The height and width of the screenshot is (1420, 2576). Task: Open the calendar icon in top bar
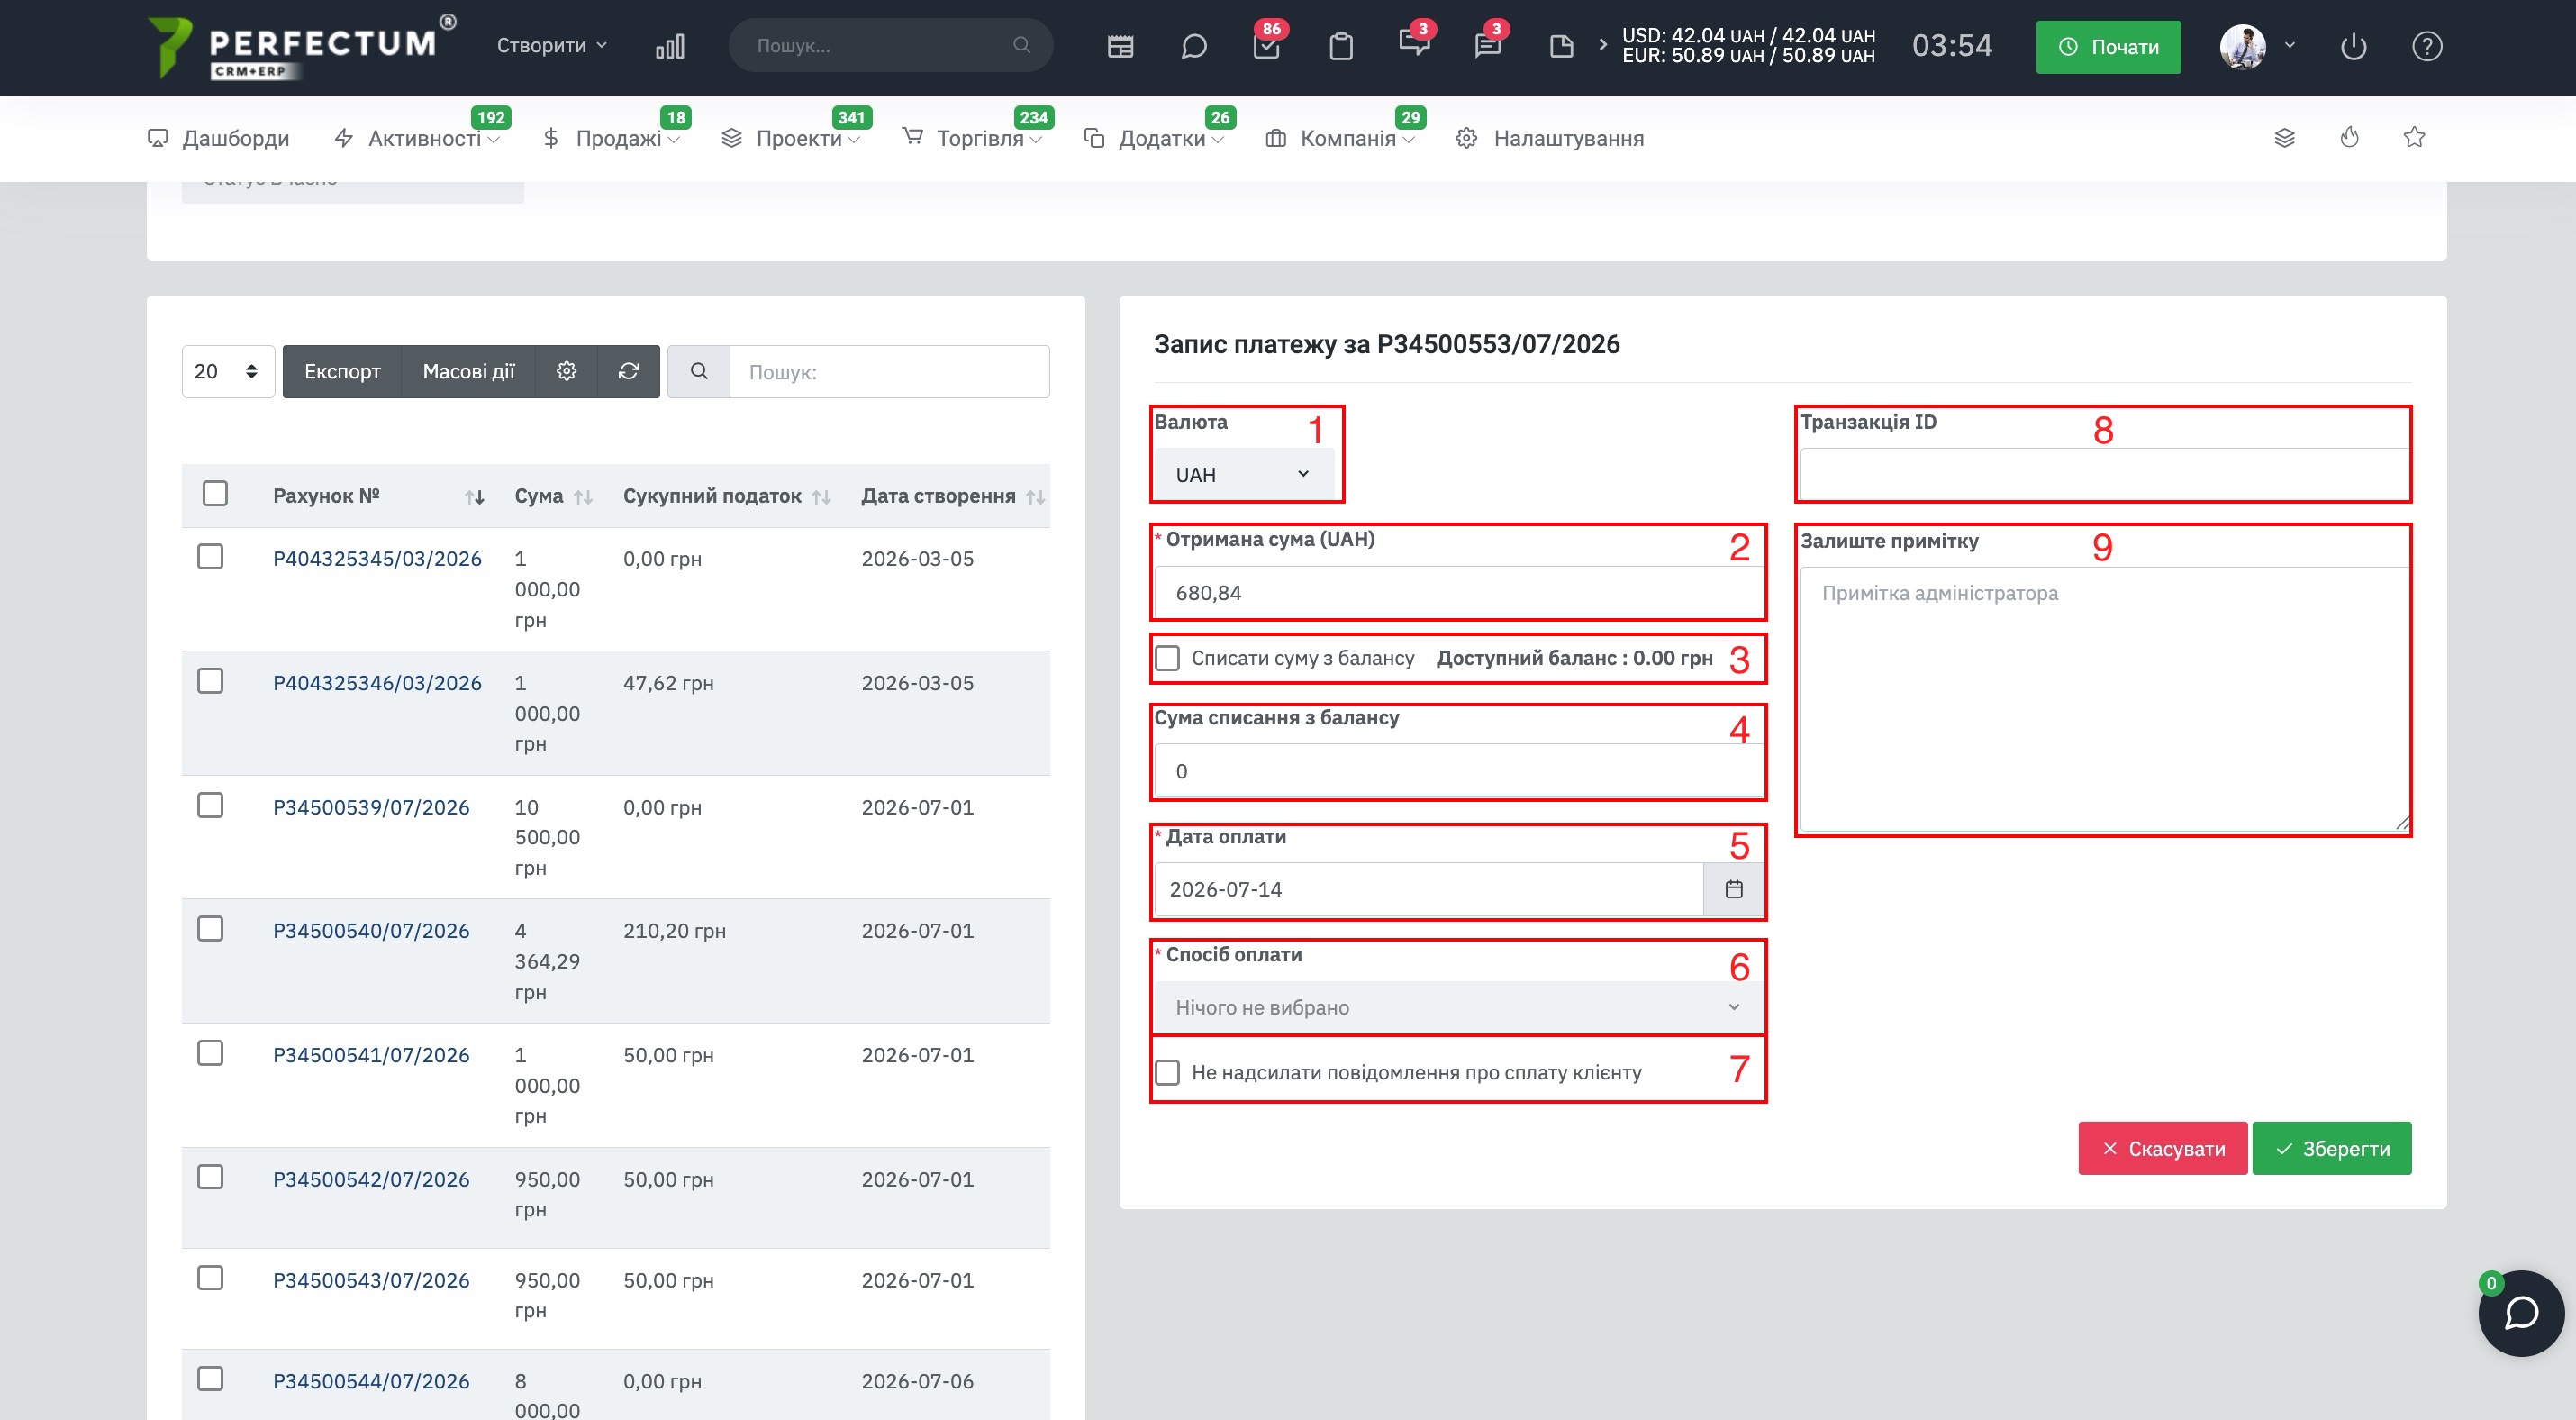(x=1120, y=46)
